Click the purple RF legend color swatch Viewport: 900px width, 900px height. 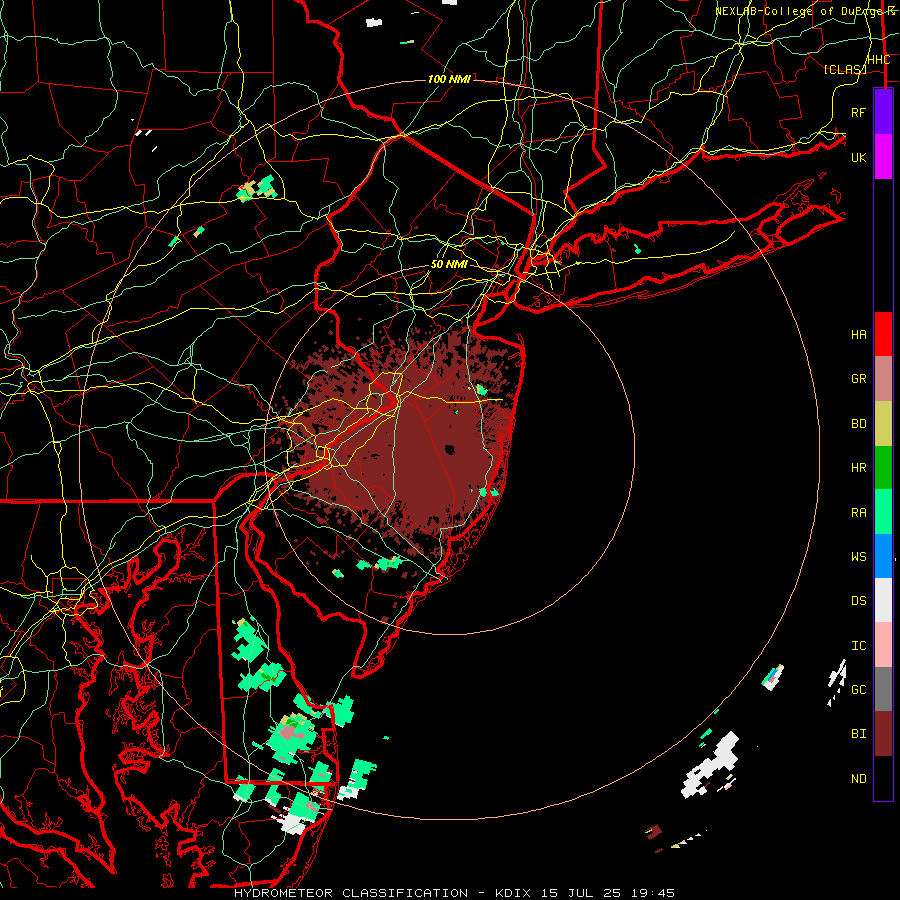883,112
